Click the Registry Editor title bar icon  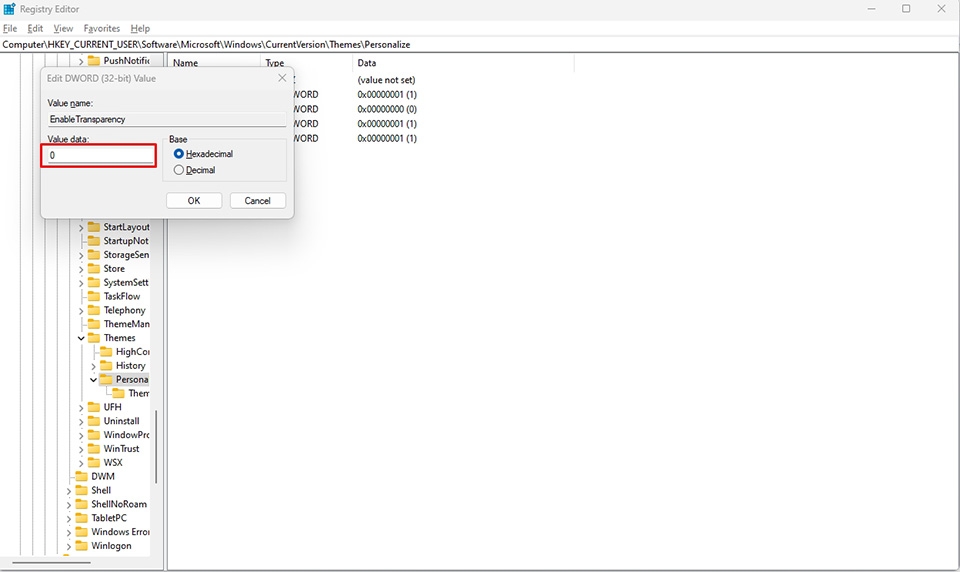point(9,9)
